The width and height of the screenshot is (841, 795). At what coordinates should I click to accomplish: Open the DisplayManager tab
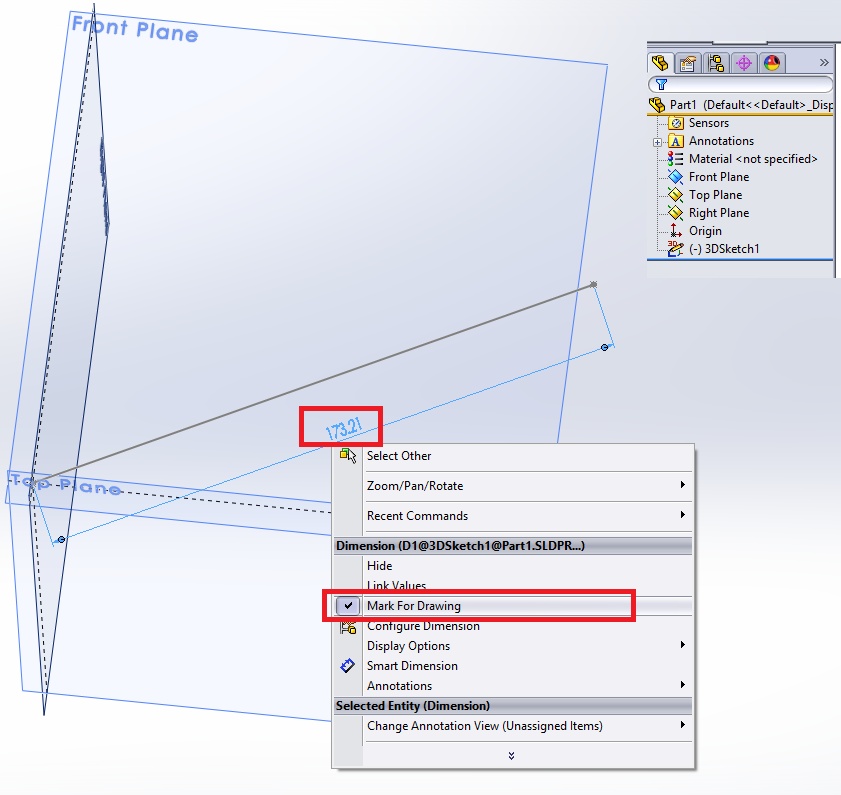771,63
